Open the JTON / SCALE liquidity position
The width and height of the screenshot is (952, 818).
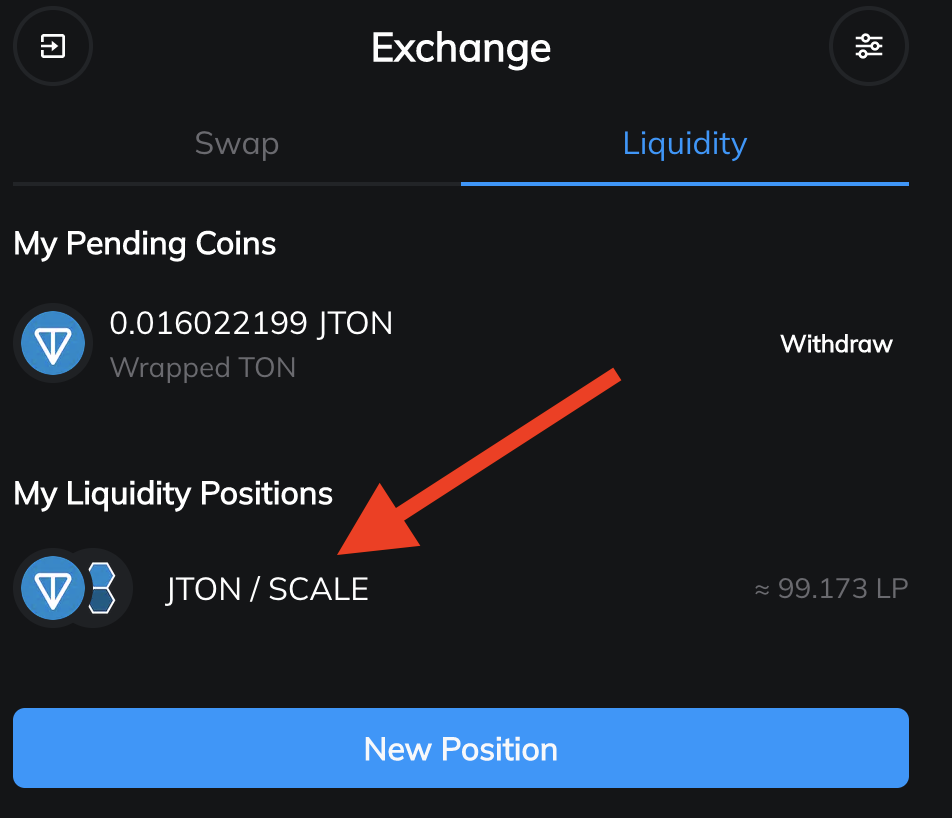click(267, 589)
